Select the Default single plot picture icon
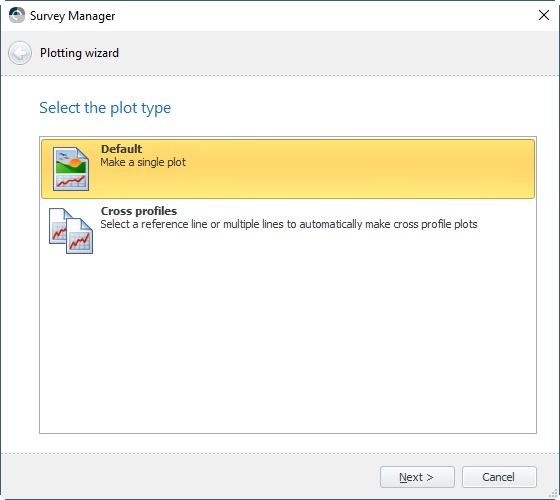560x500 pixels. pos(71,169)
